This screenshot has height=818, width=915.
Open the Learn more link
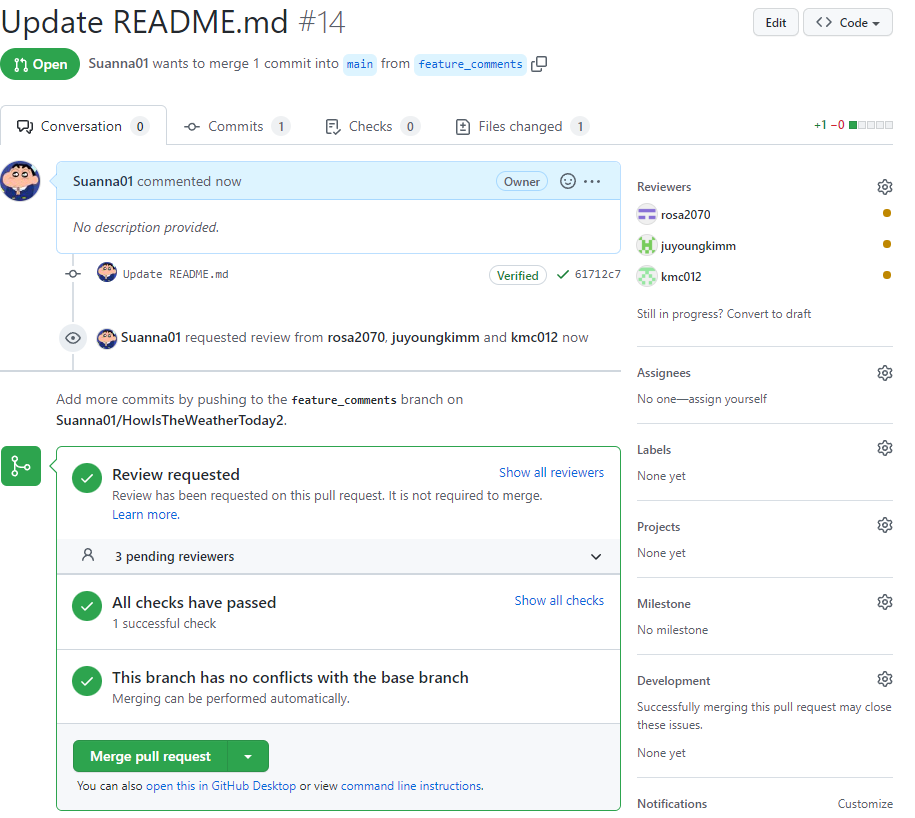click(146, 515)
